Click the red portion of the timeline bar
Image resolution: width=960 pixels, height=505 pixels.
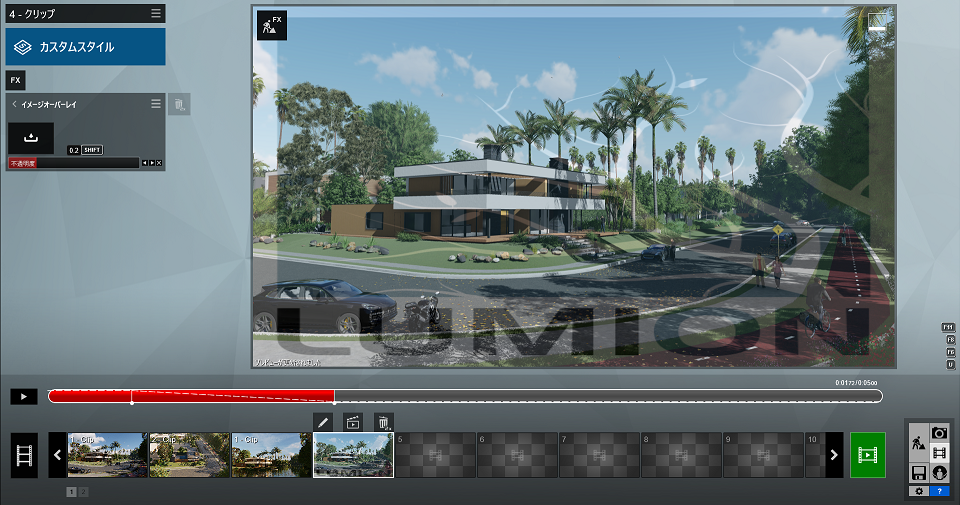(191, 396)
